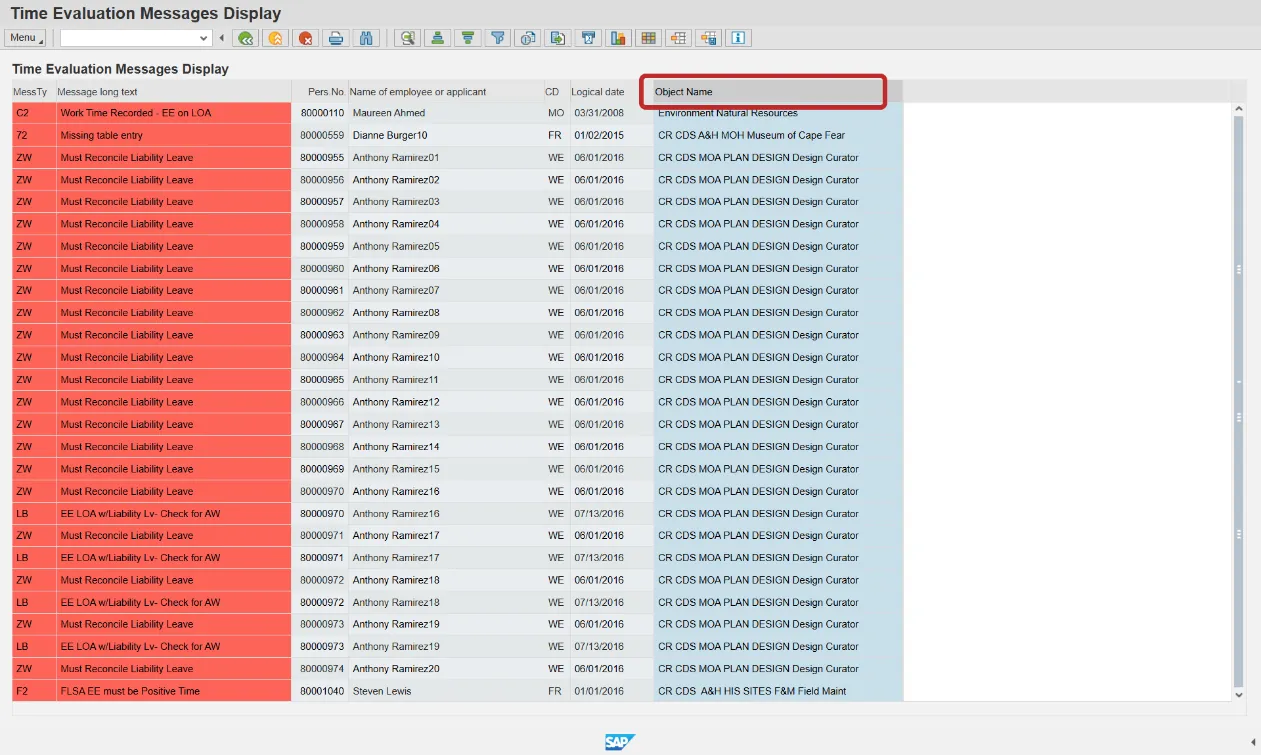Viewport: 1261px width, 755px height.
Task: Click employee name Steven Lewis
Action: (x=446, y=691)
